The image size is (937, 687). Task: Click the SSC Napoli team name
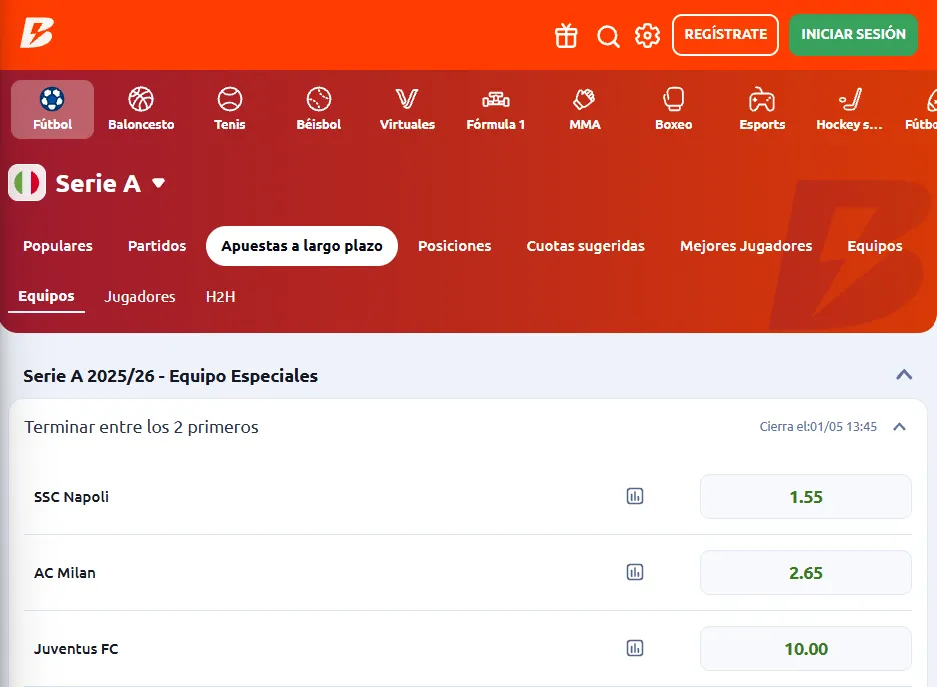point(71,497)
